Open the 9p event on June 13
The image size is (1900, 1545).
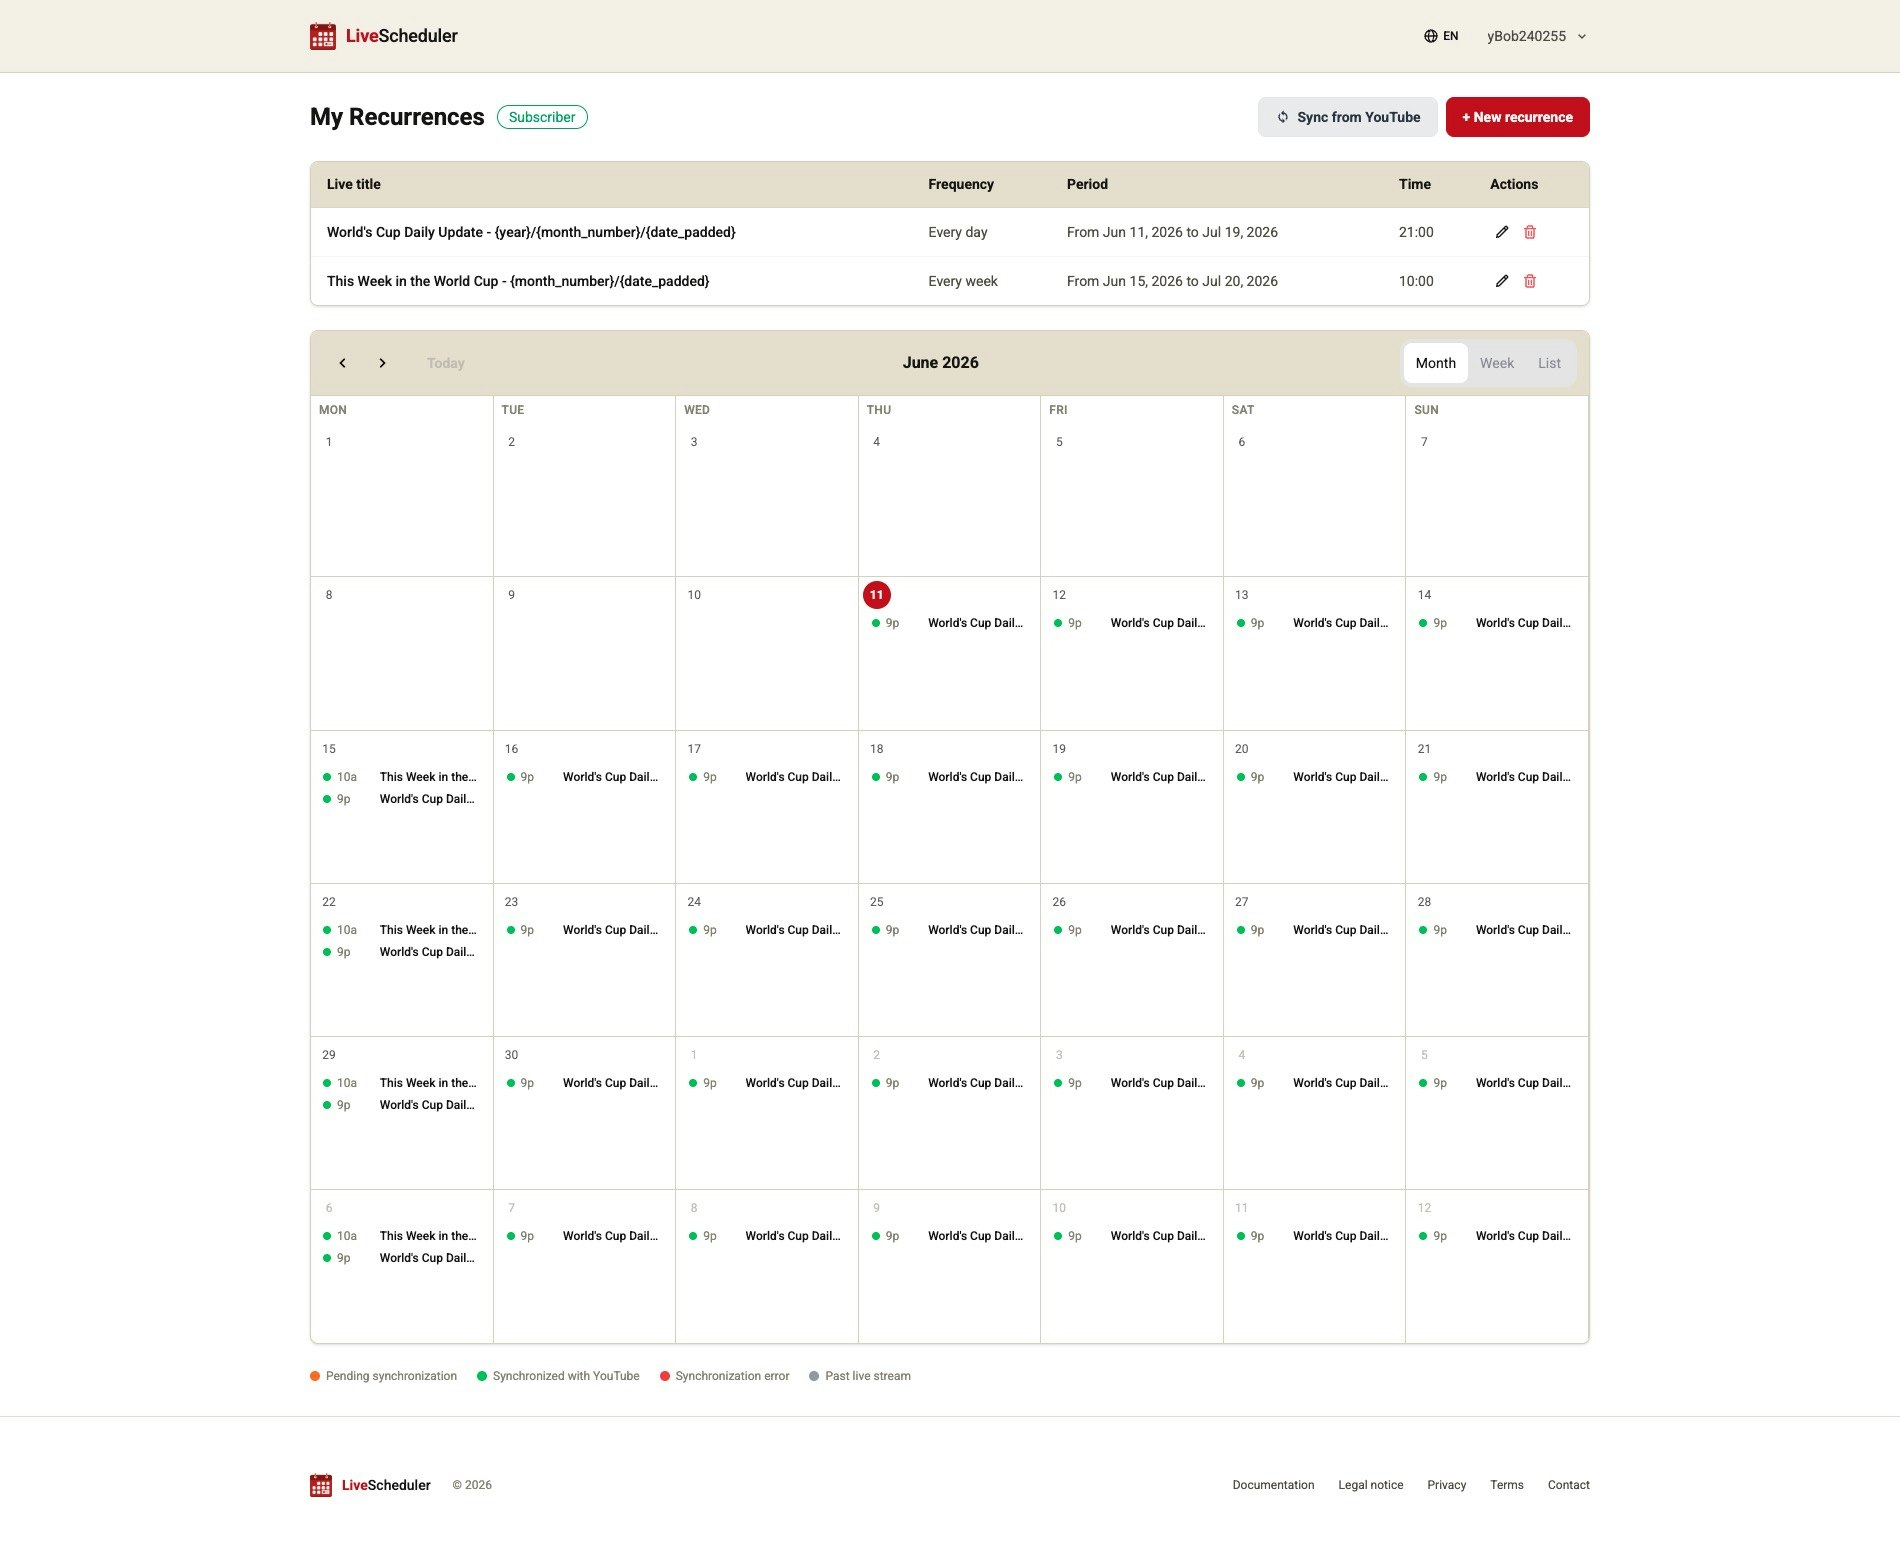tap(1314, 623)
